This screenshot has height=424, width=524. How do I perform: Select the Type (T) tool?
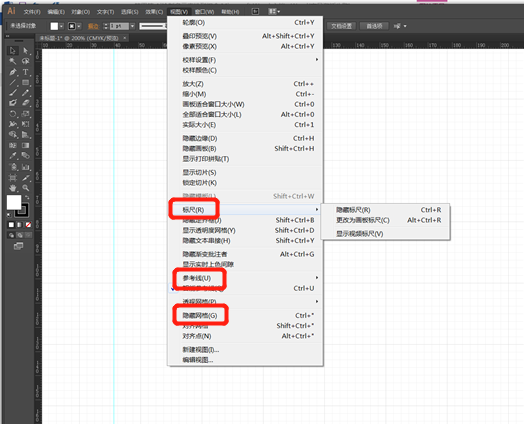(25, 72)
